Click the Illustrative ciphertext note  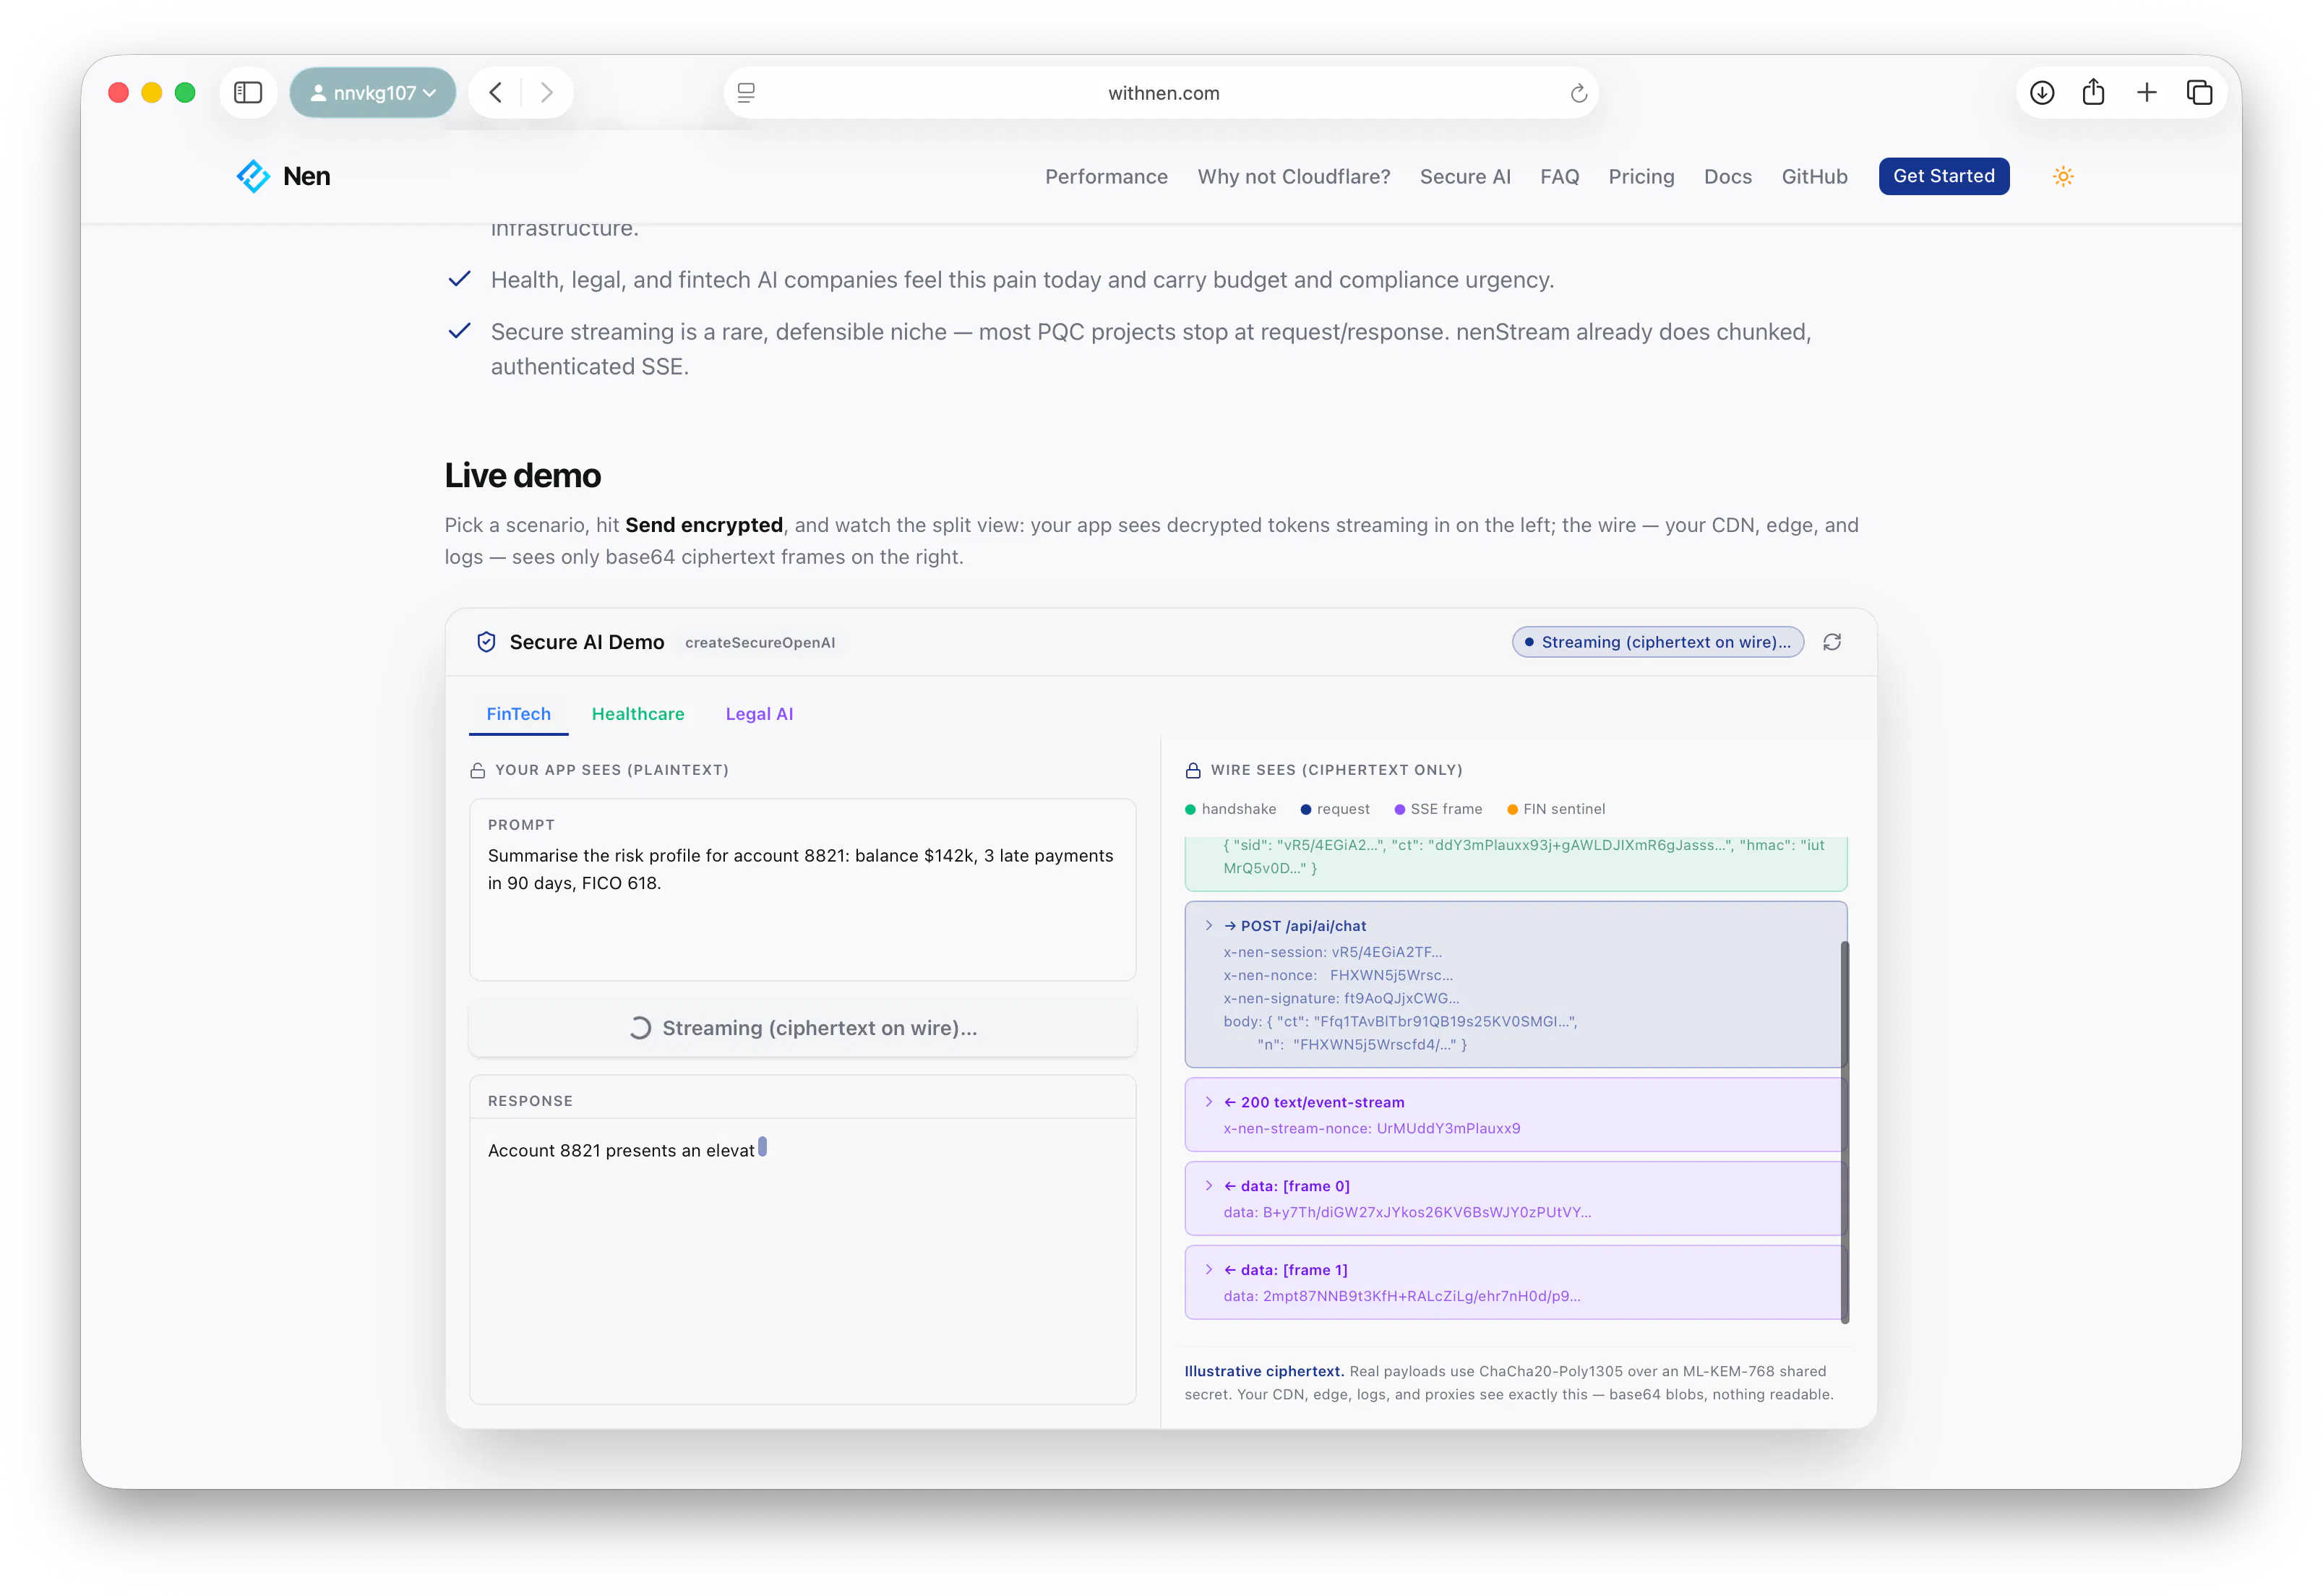(x=1508, y=1383)
